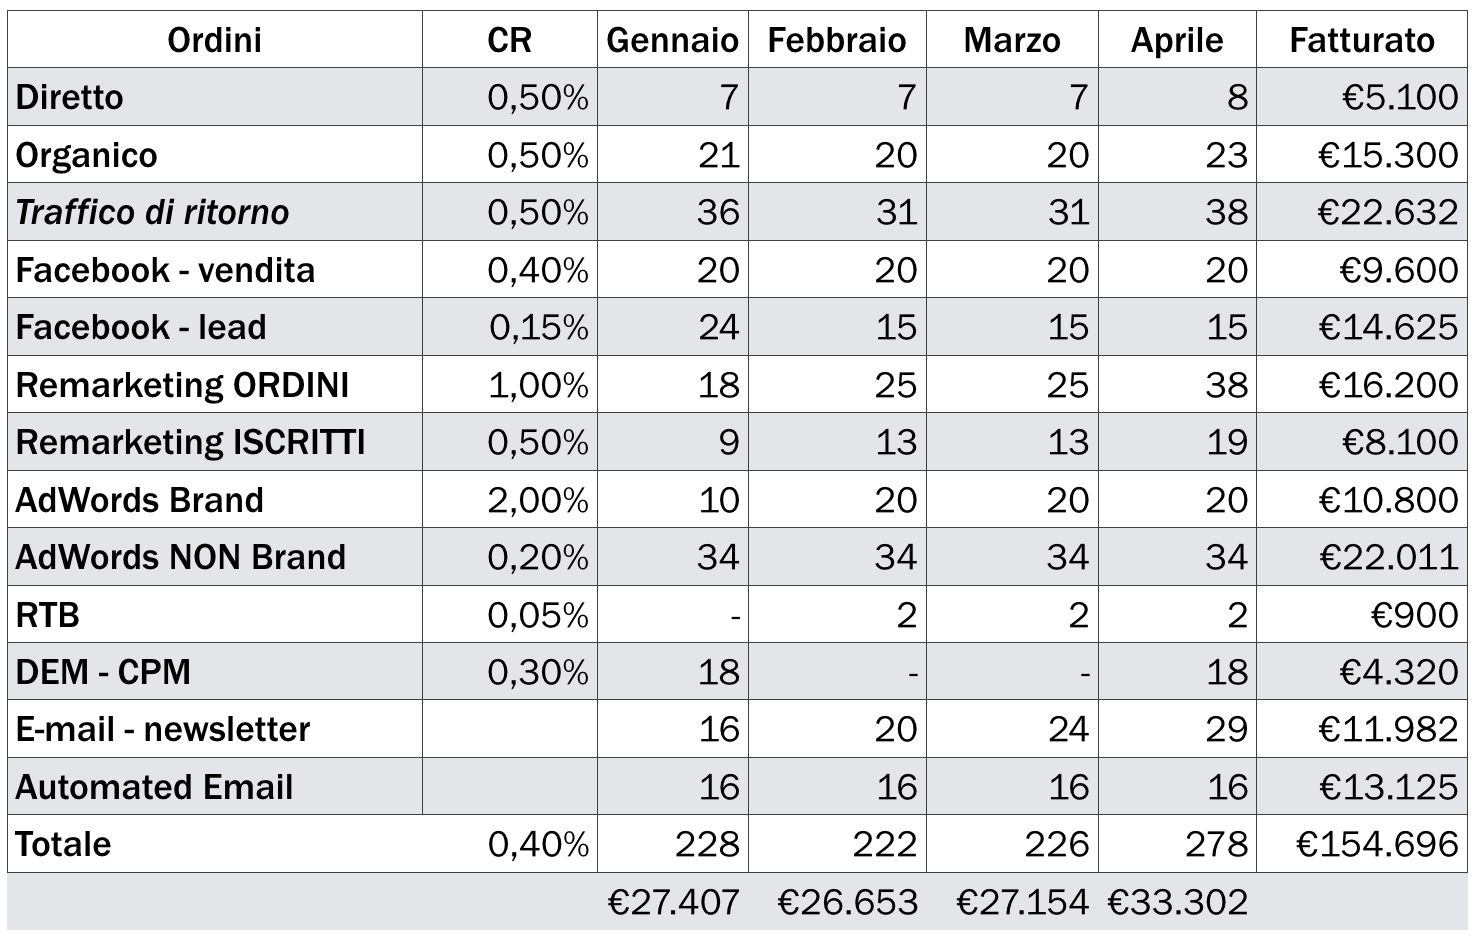Click the €27.407 January revenue total

coord(673,902)
